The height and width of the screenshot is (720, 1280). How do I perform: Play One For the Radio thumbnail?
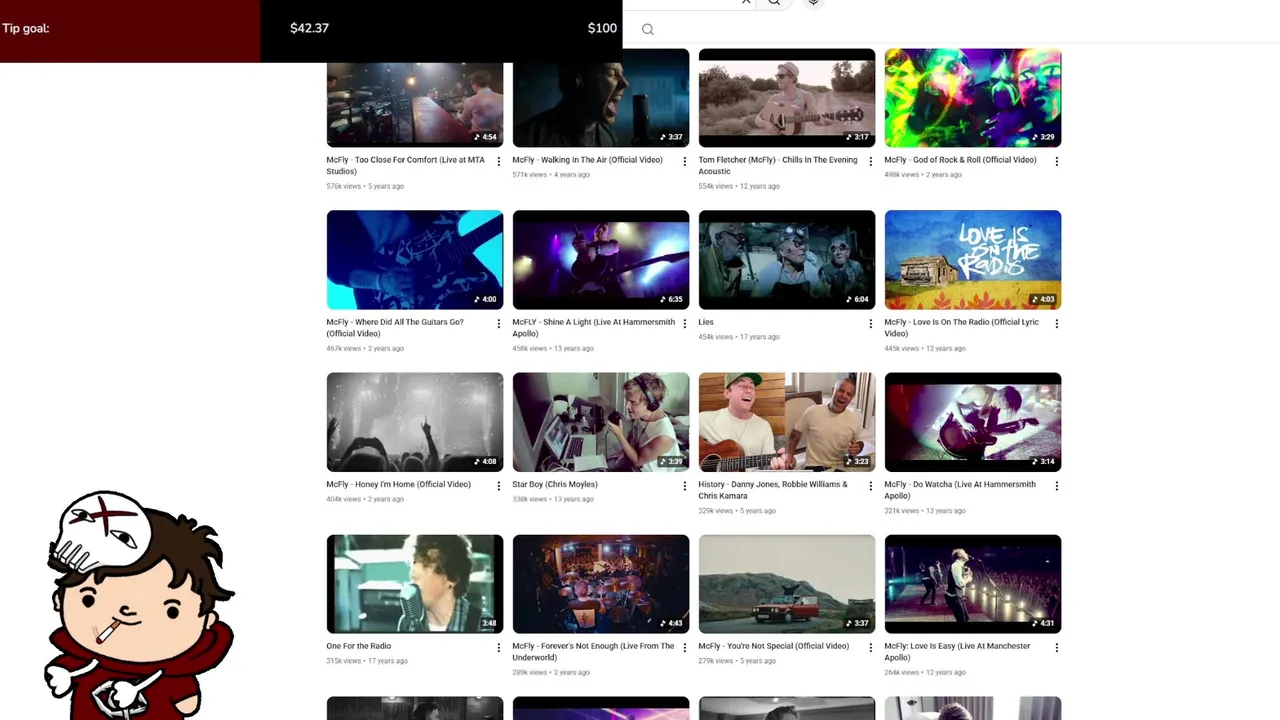coord(415,584)
